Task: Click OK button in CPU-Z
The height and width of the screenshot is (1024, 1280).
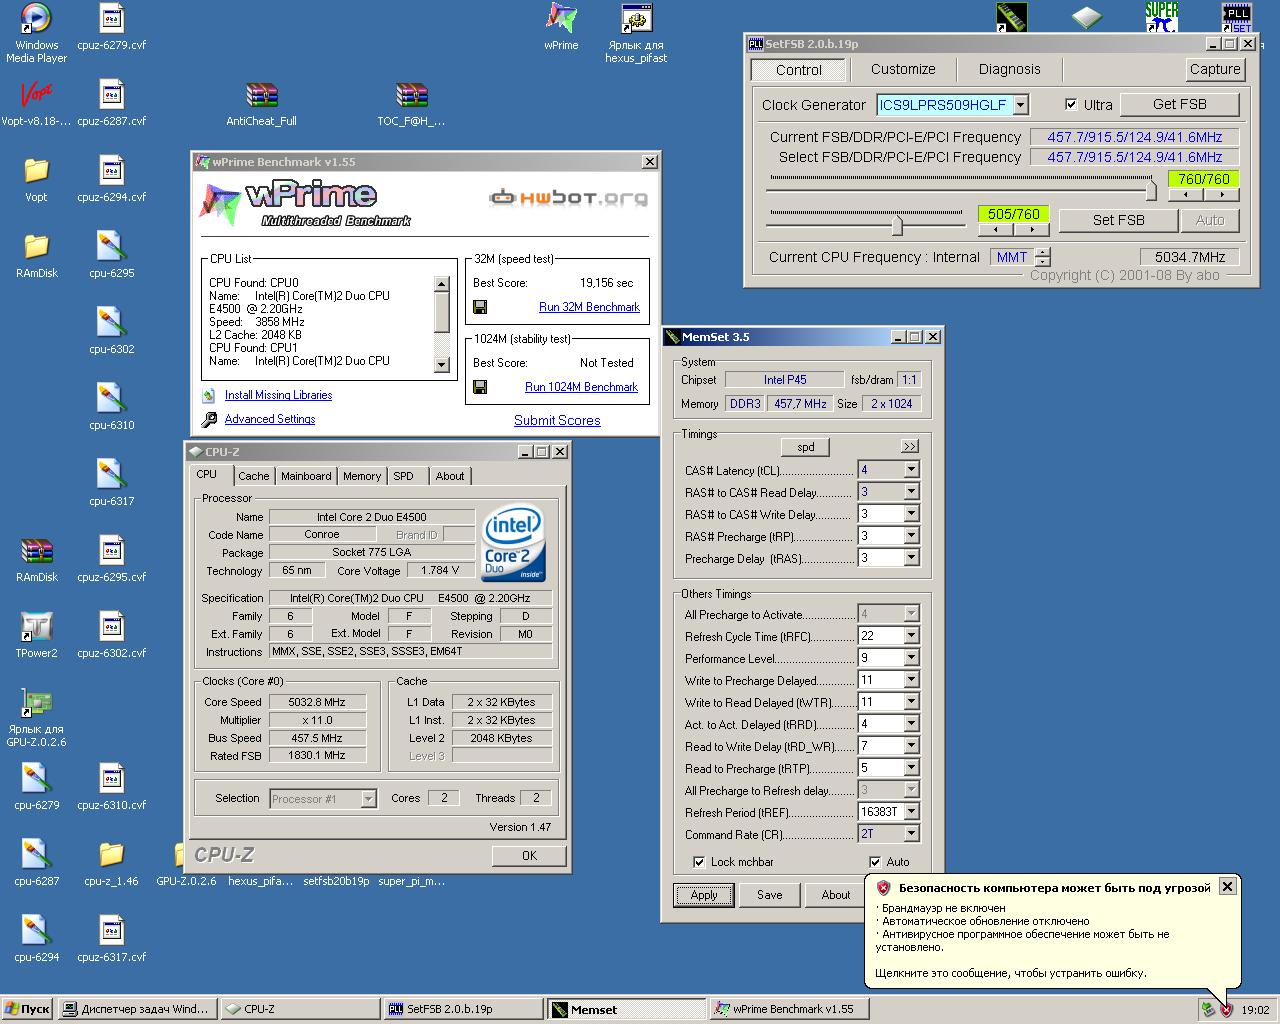Action: [529, 855]
